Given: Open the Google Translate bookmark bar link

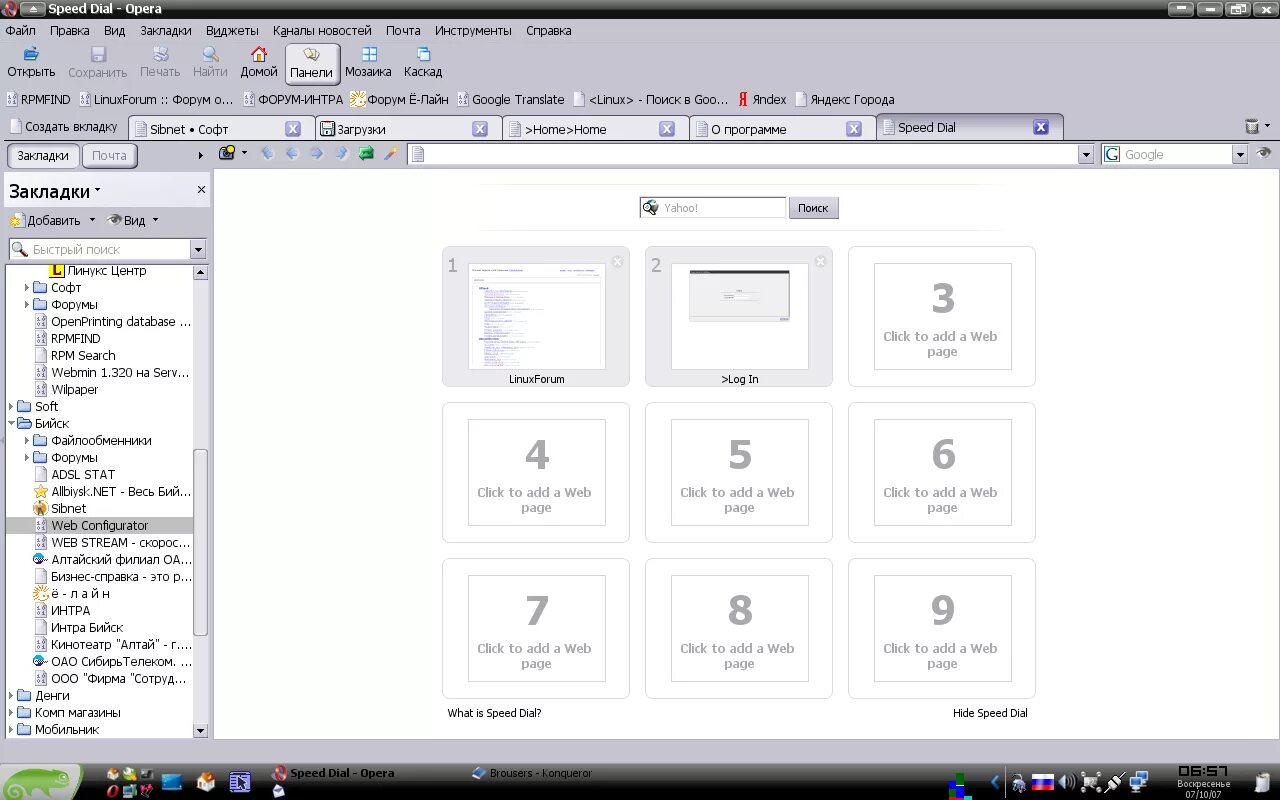Looking at the screenshot, I should tap(511, 99).
